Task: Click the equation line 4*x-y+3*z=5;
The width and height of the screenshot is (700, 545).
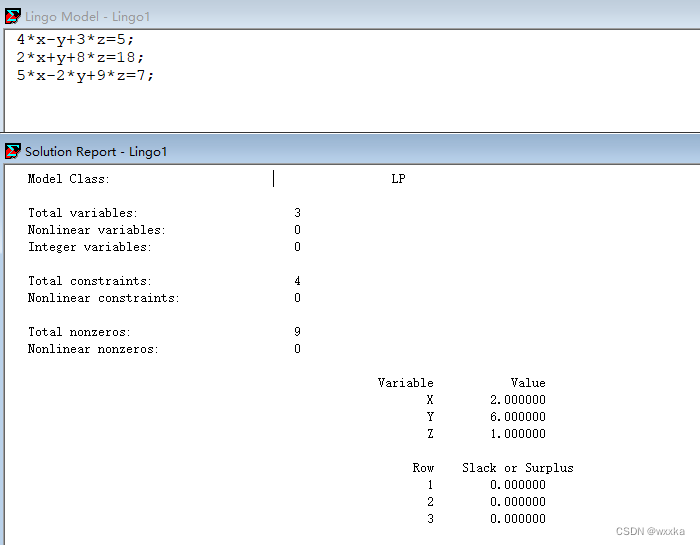Action: pyautogui.click(x=75, y=40)
